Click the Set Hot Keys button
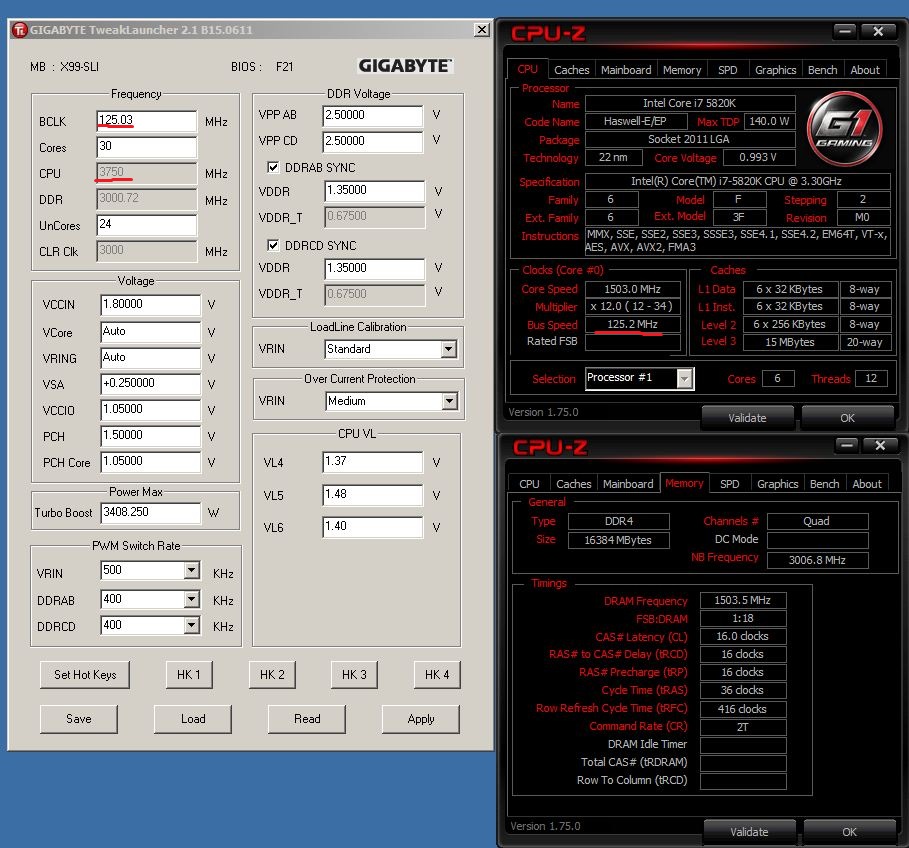 85,675
